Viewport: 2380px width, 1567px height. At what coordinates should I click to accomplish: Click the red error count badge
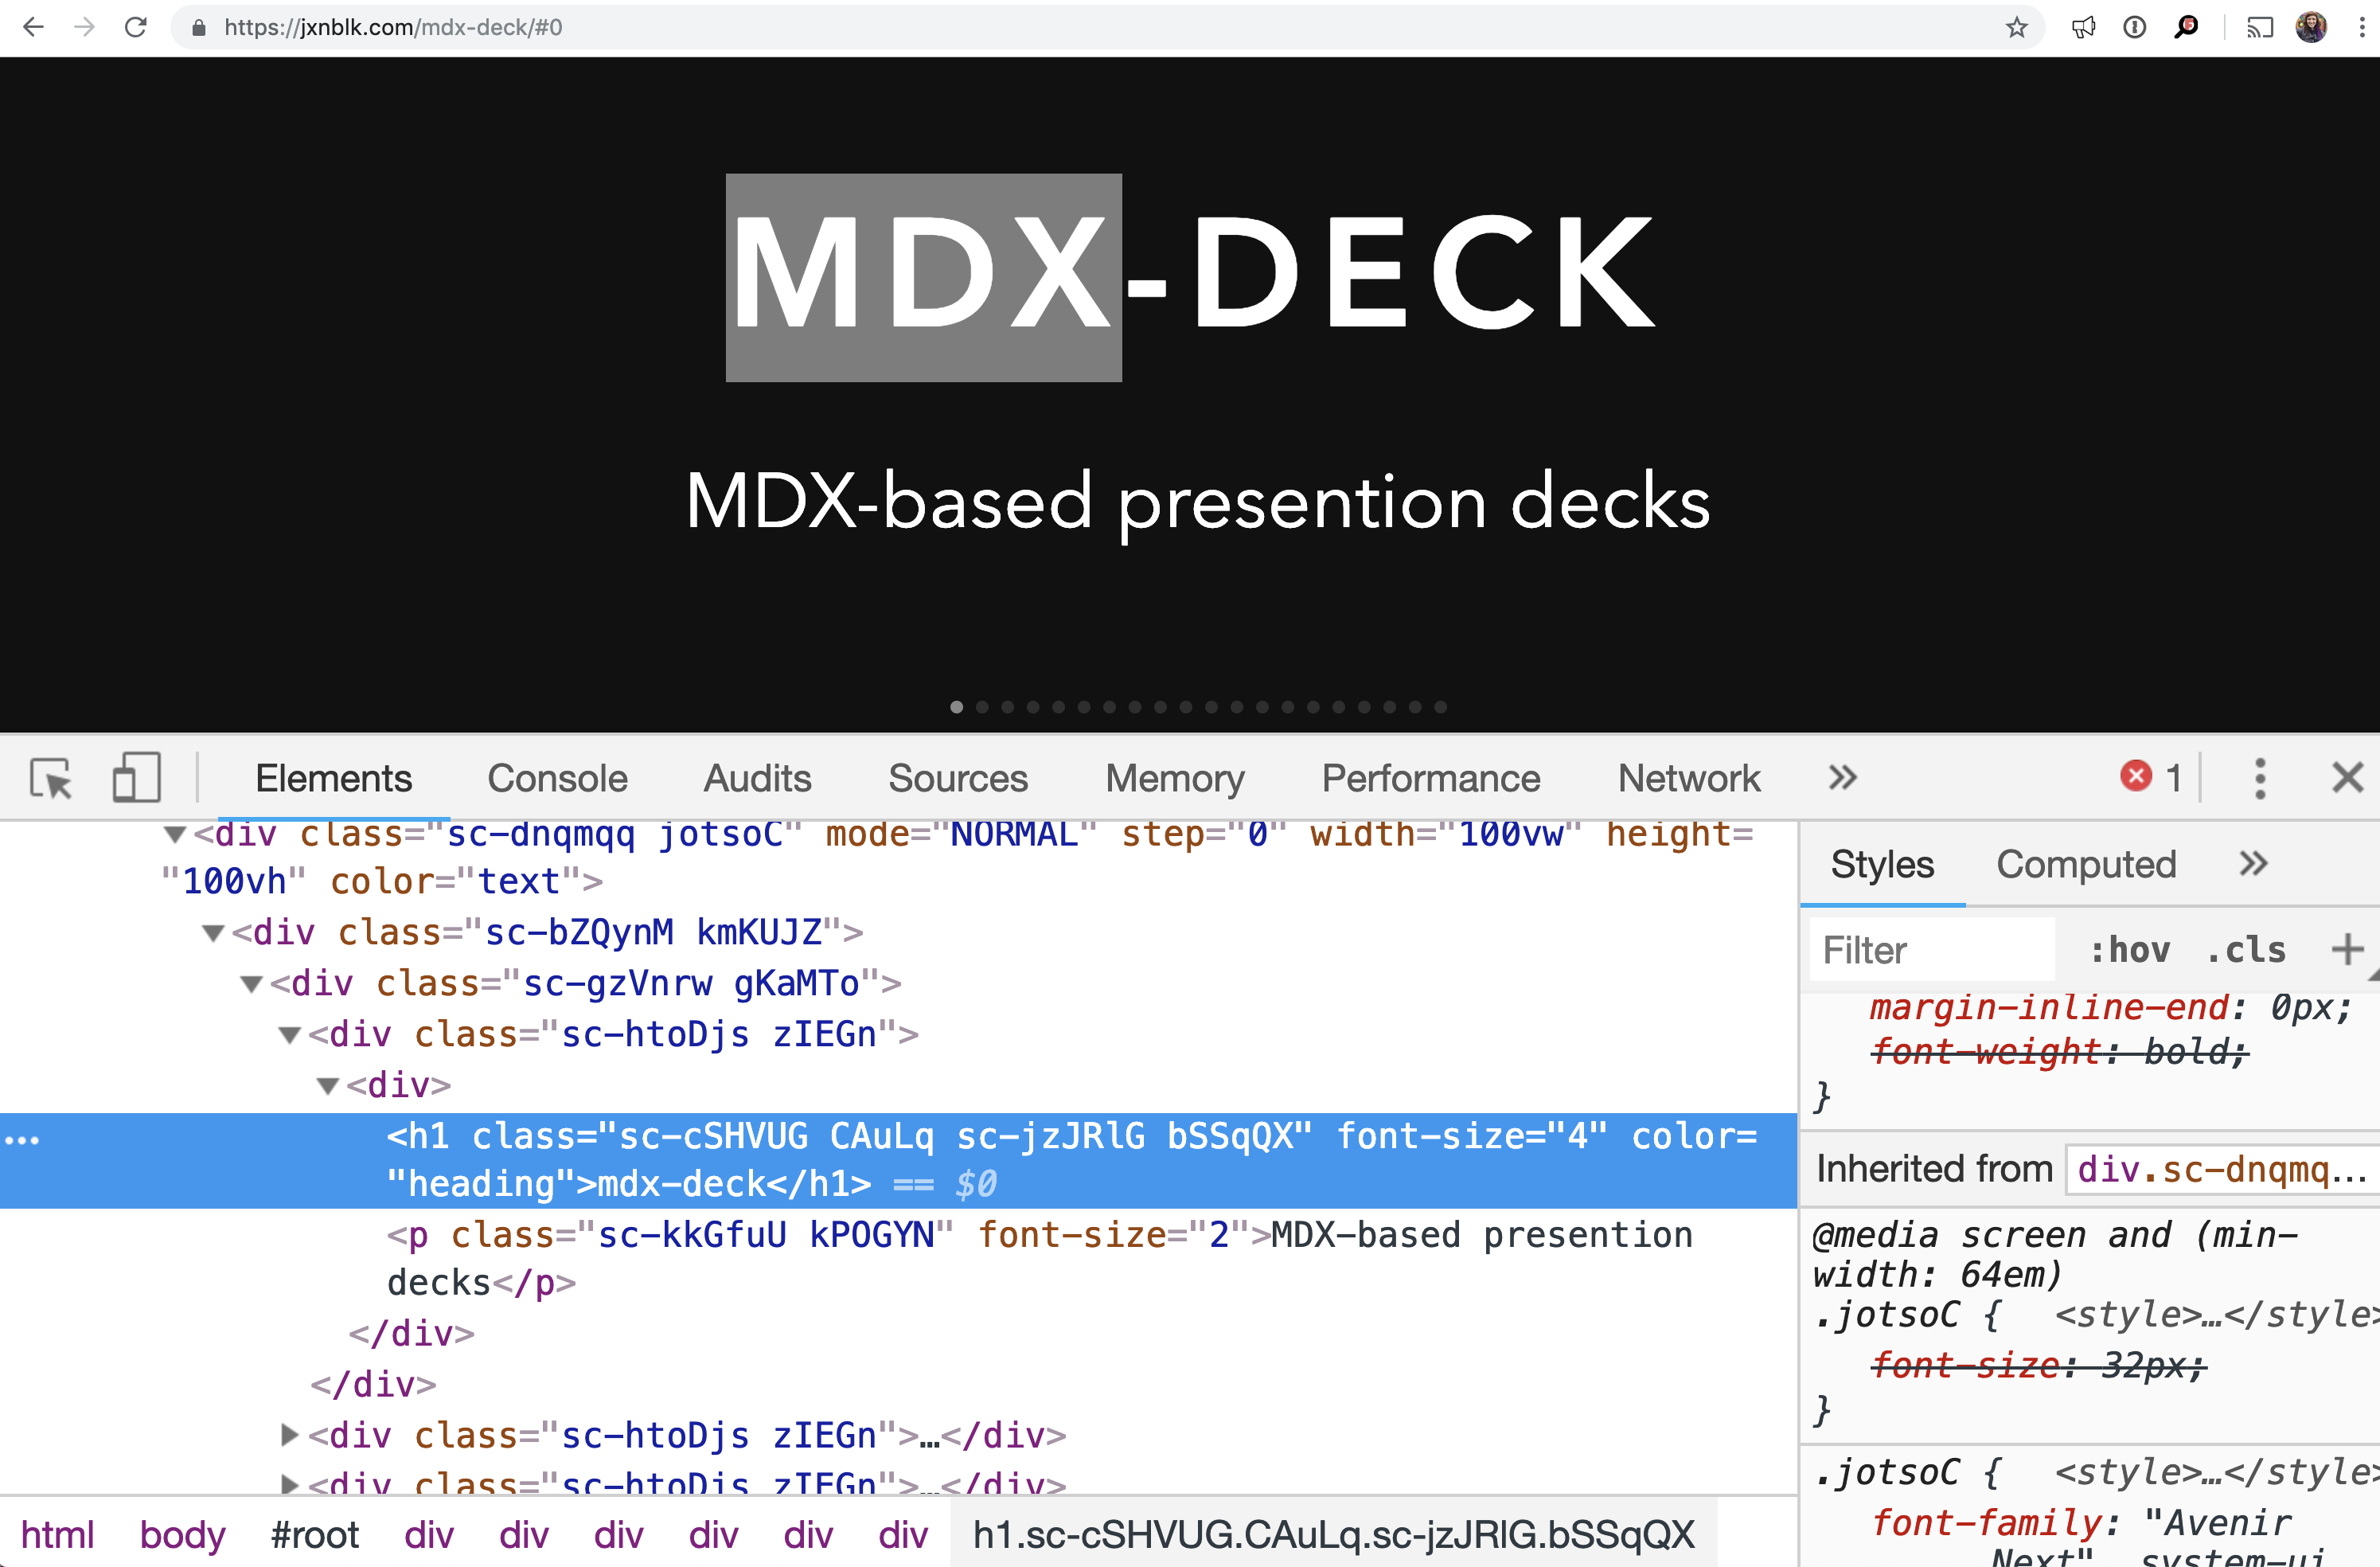pos(2152,777)
